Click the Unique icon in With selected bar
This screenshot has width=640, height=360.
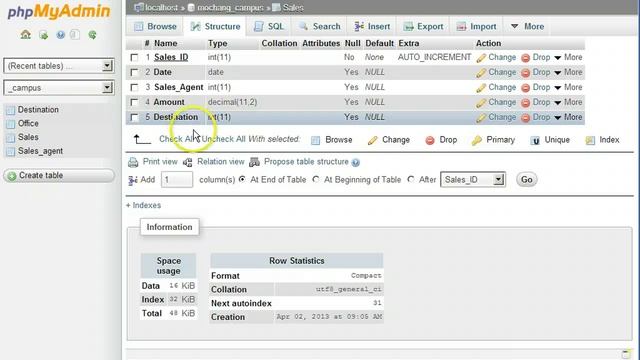(x=535, y=140)
